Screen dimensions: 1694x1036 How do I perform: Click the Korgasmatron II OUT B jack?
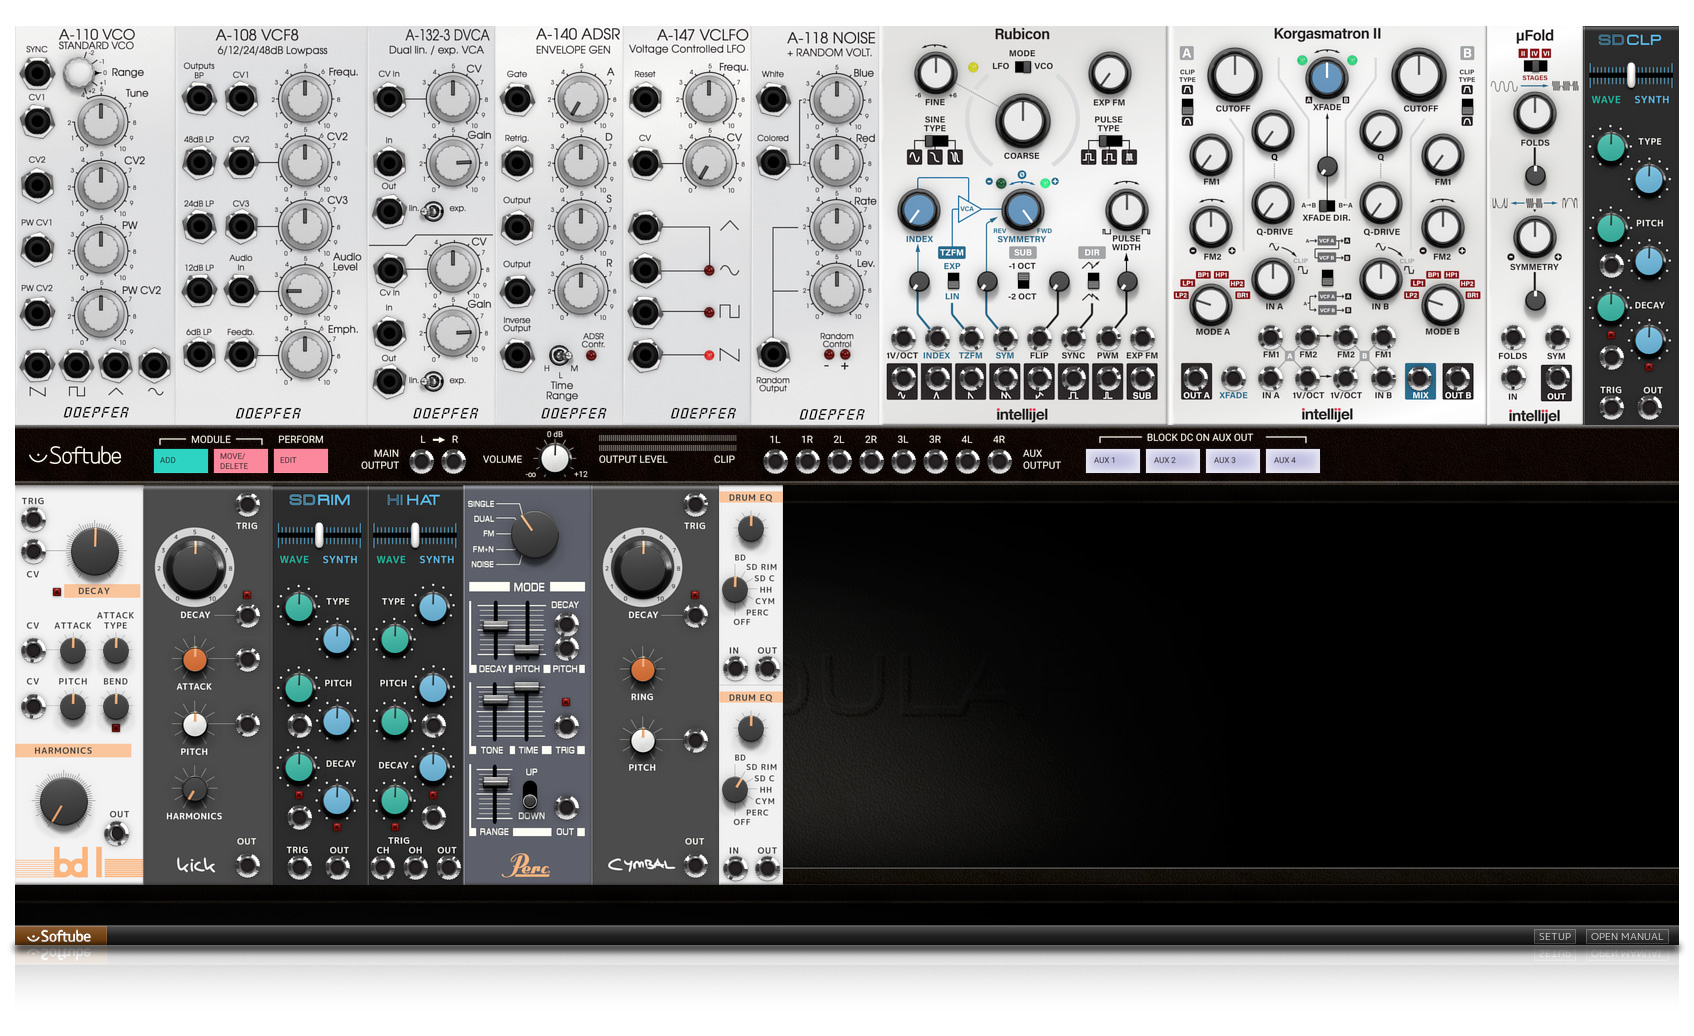[1457, 378]
